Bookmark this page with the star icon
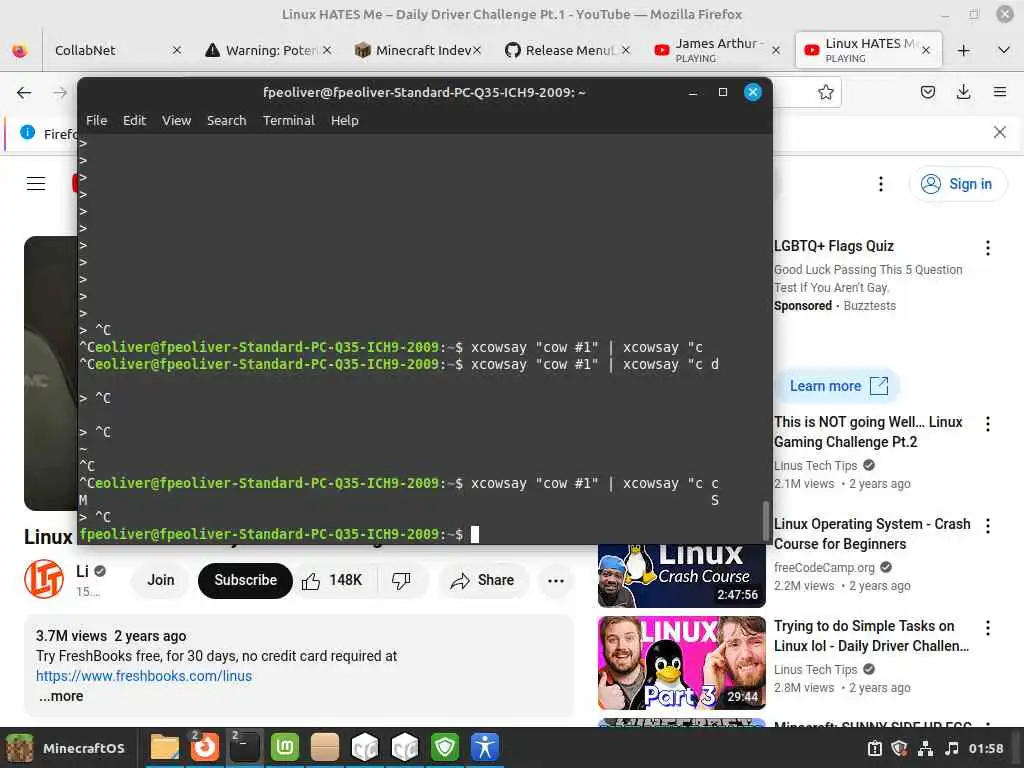This screenshot has width=1024, height=768. [x=825, y=92]
